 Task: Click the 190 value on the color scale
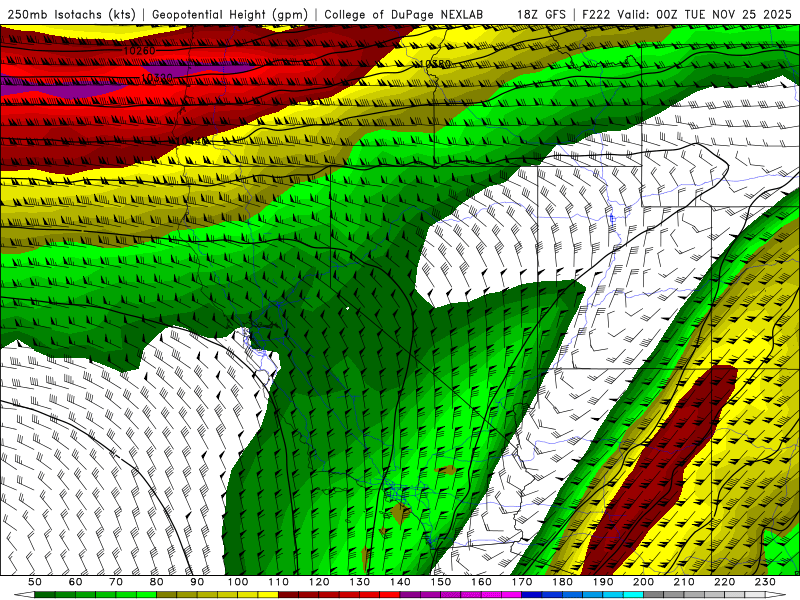point(603,582)
